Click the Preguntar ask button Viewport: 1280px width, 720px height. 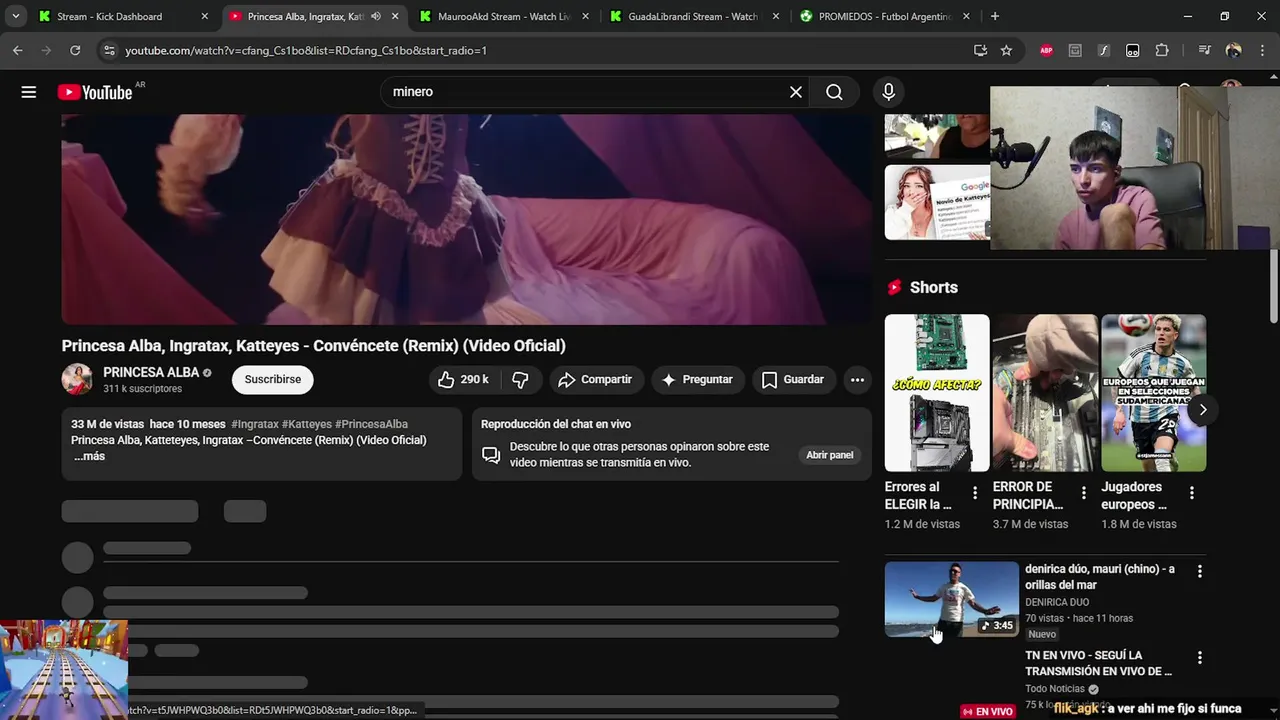pos(697,380)
